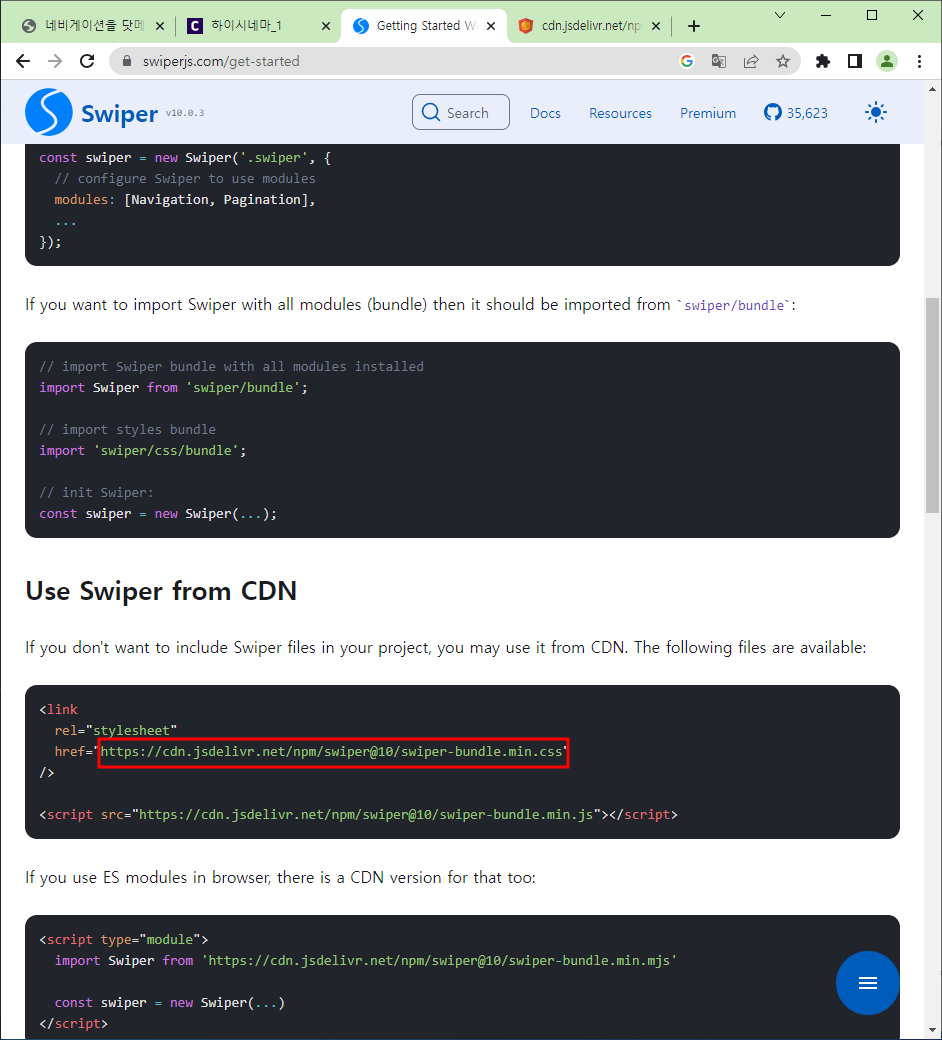The height and width of the screenshot is (1040, 942).
Task: Close the 하이시네마_1 tab
Action: [x=326, y=26]
